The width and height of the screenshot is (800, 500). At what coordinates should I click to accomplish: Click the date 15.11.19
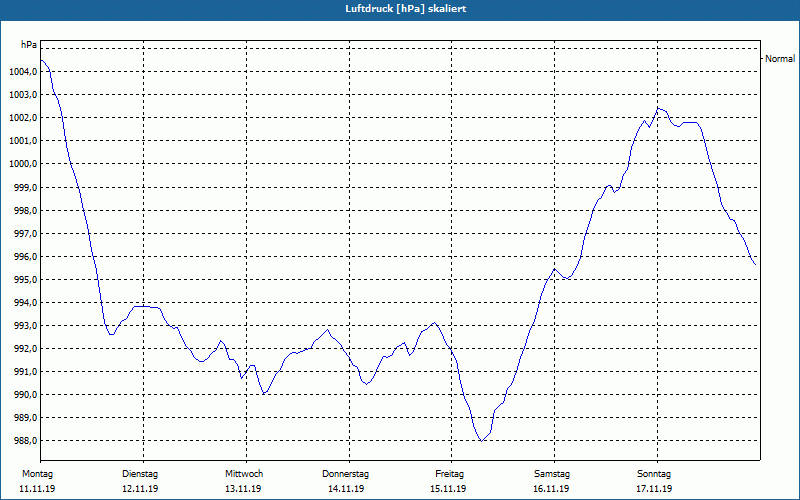tap(448, 489)
